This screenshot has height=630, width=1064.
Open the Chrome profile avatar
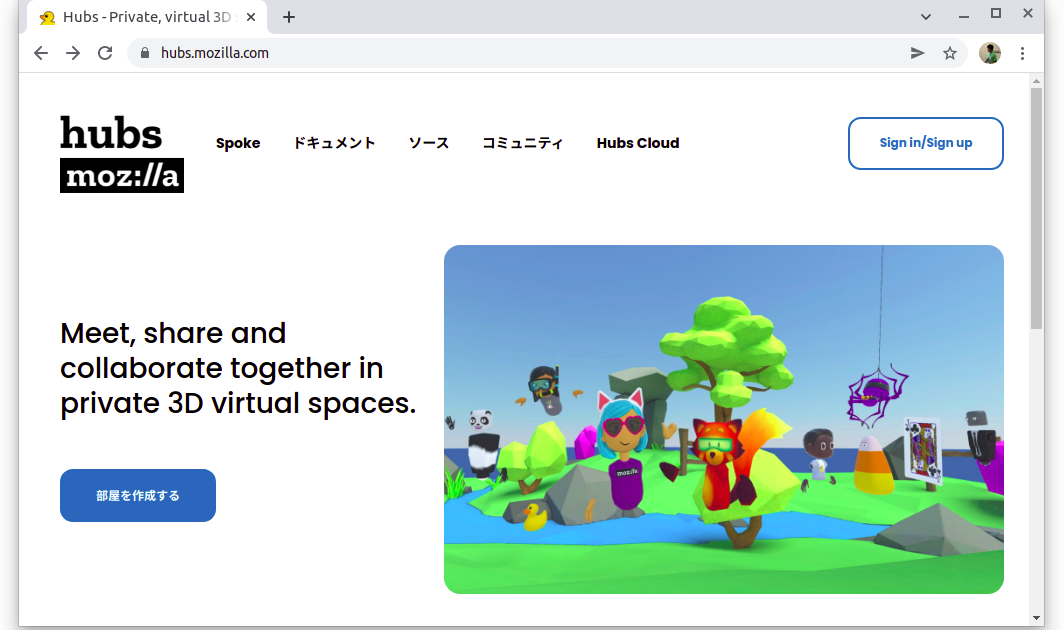990,53
